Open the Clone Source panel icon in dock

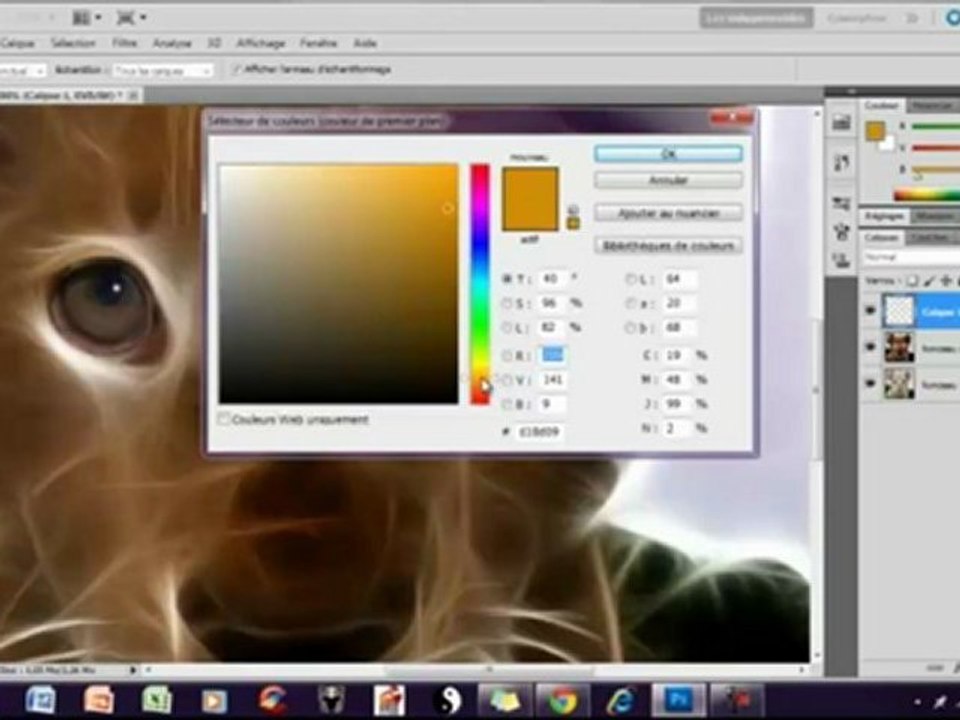click(x=841, y=232)
